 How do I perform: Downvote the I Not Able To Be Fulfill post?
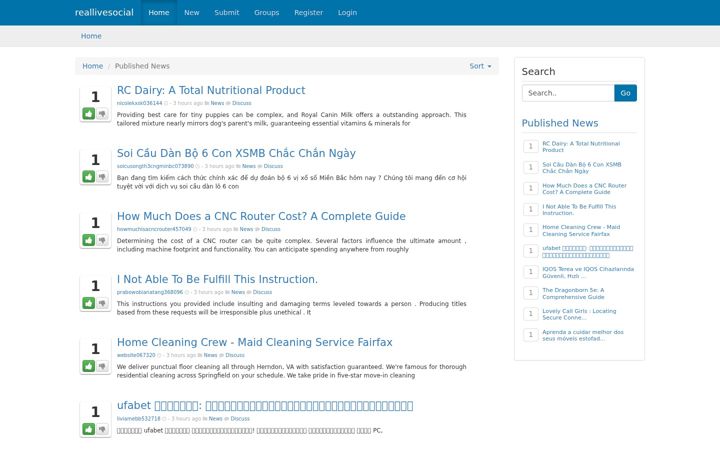(x=102, y=303)
